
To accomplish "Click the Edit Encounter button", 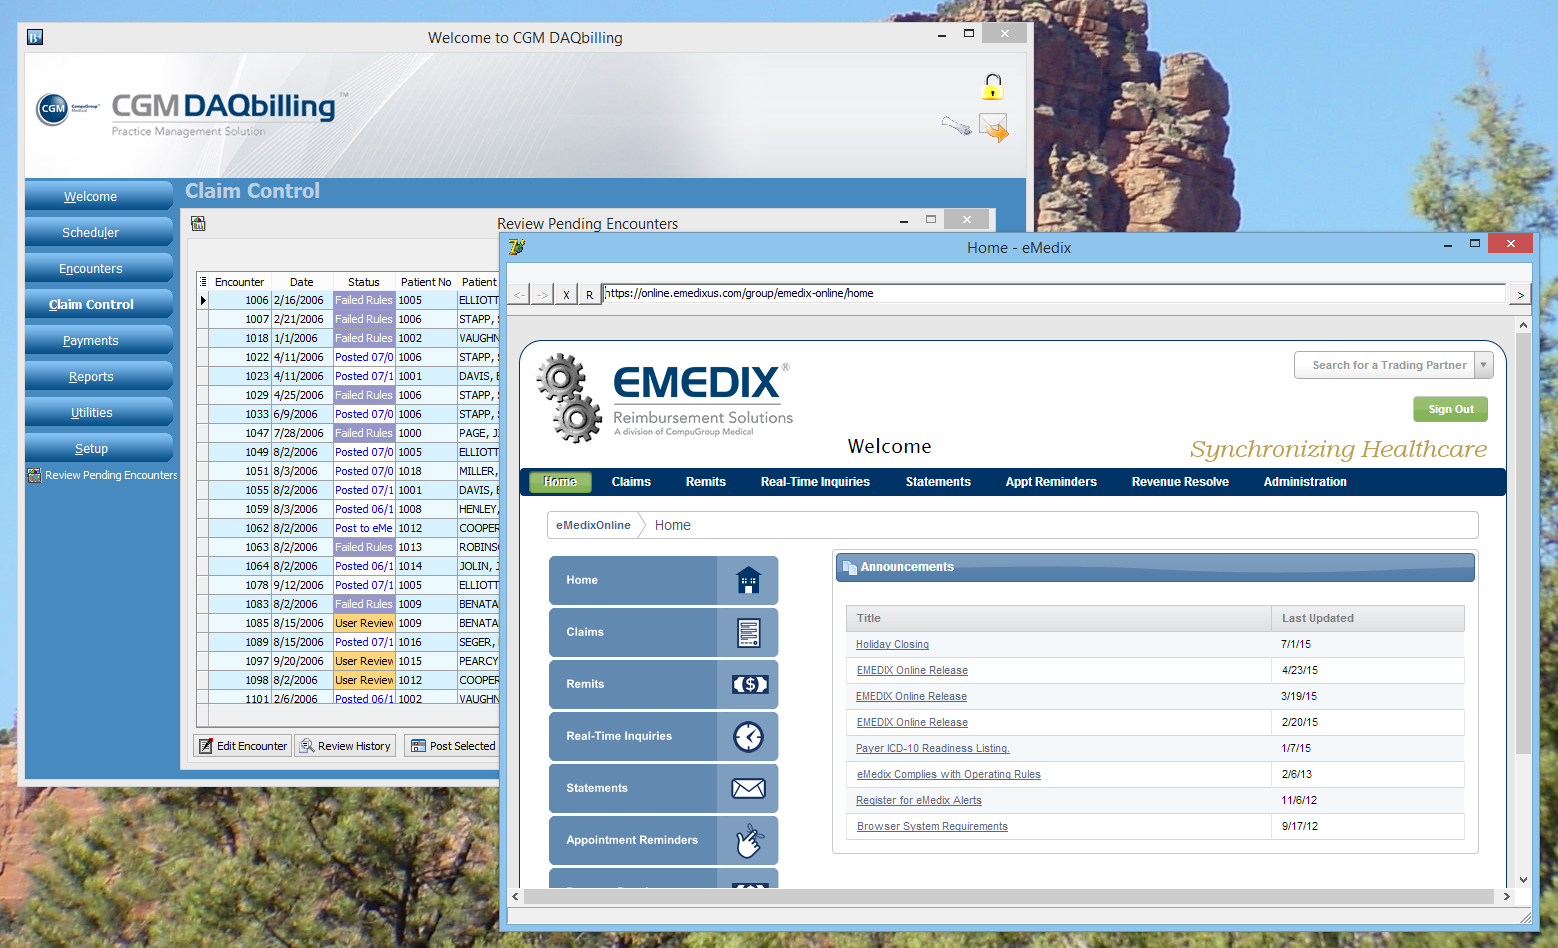I will point(243,746).
